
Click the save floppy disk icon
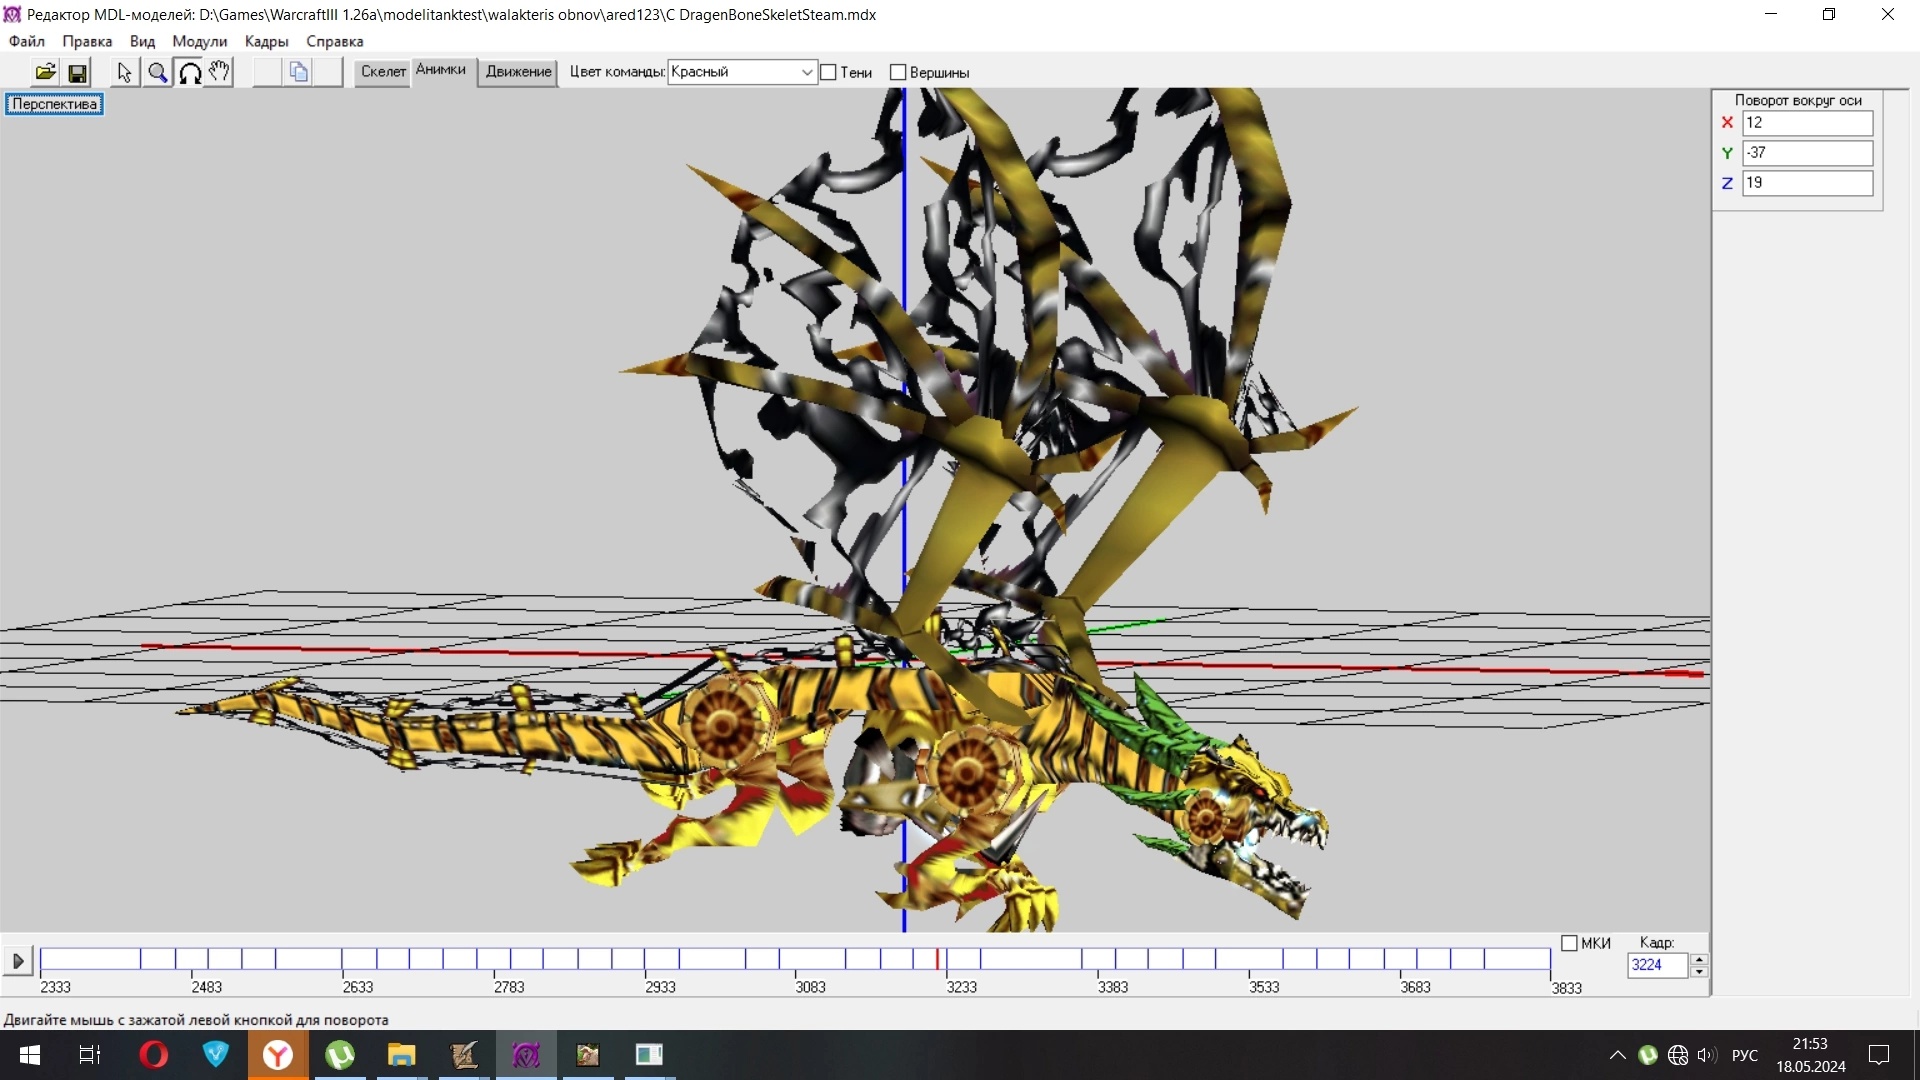pos(77,72)
